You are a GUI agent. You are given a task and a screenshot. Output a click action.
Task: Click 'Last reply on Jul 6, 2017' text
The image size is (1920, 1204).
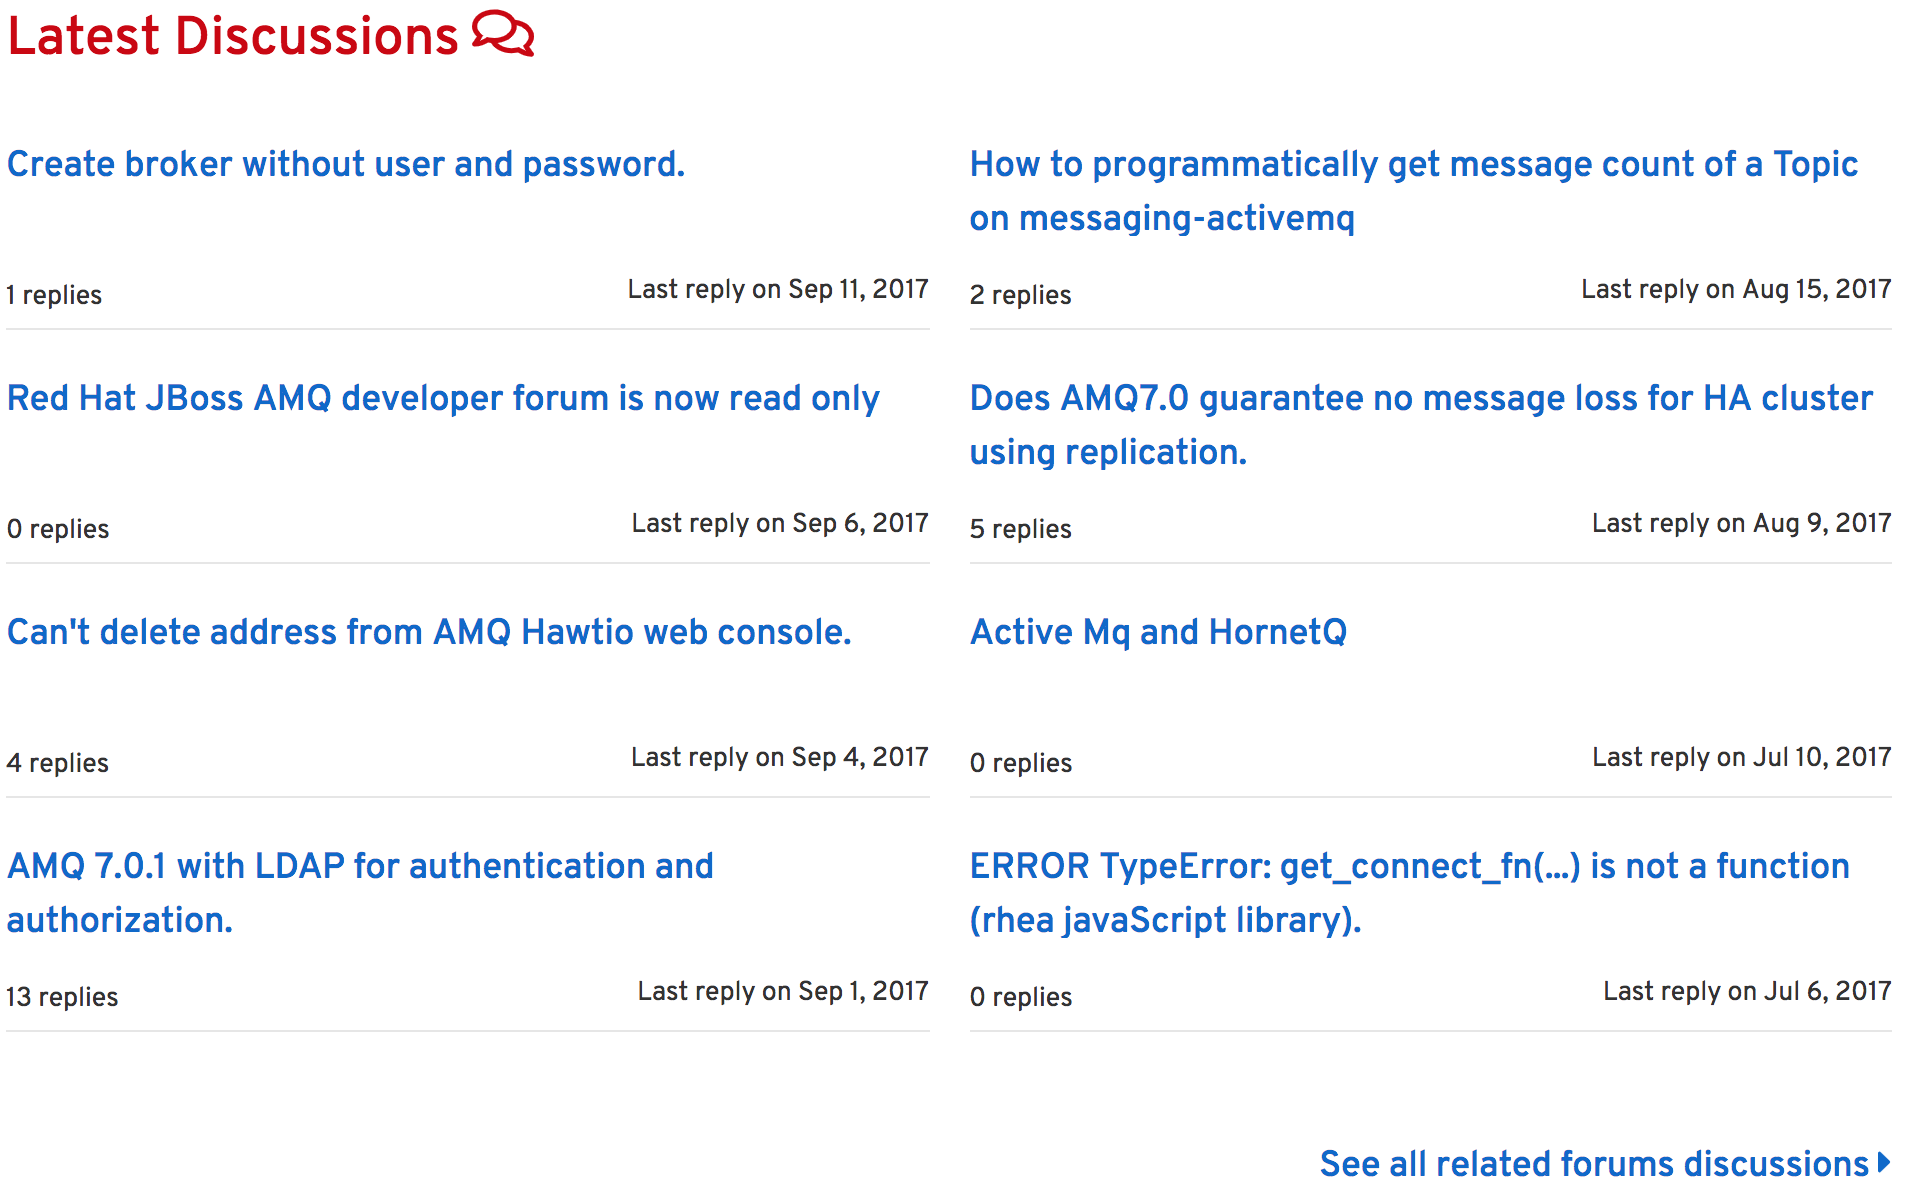tap(1747, 991)
